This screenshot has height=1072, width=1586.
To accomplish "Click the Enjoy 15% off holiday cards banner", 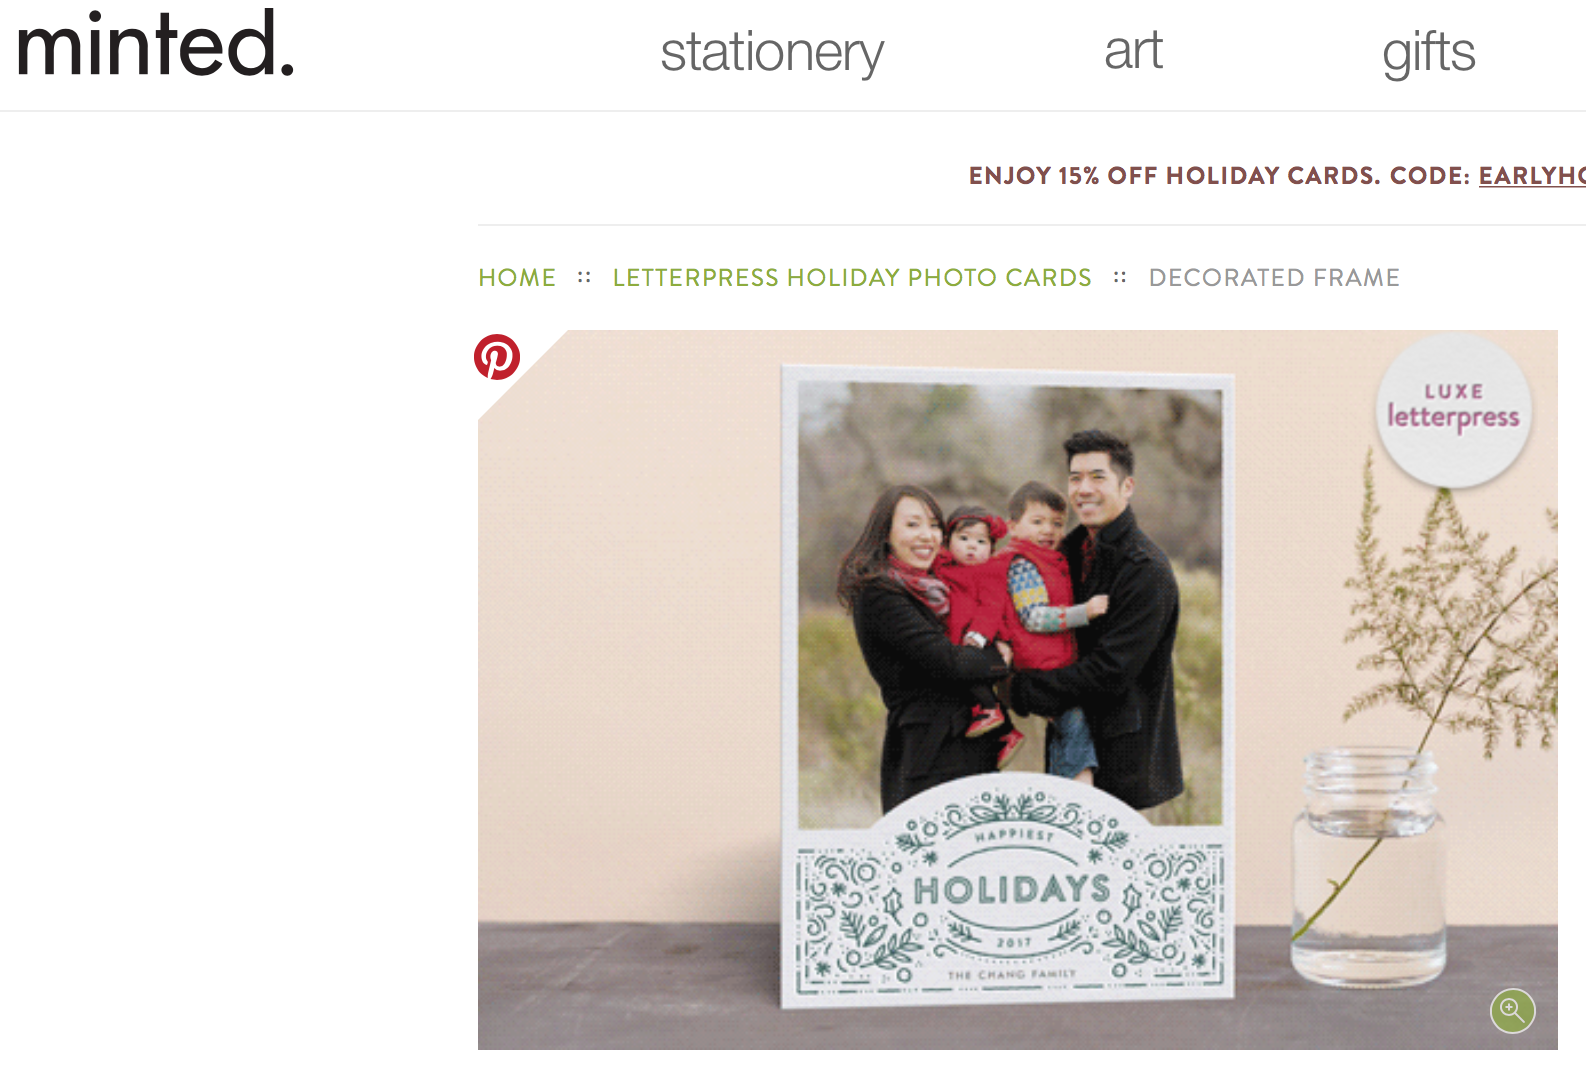I will point(1277,176).
